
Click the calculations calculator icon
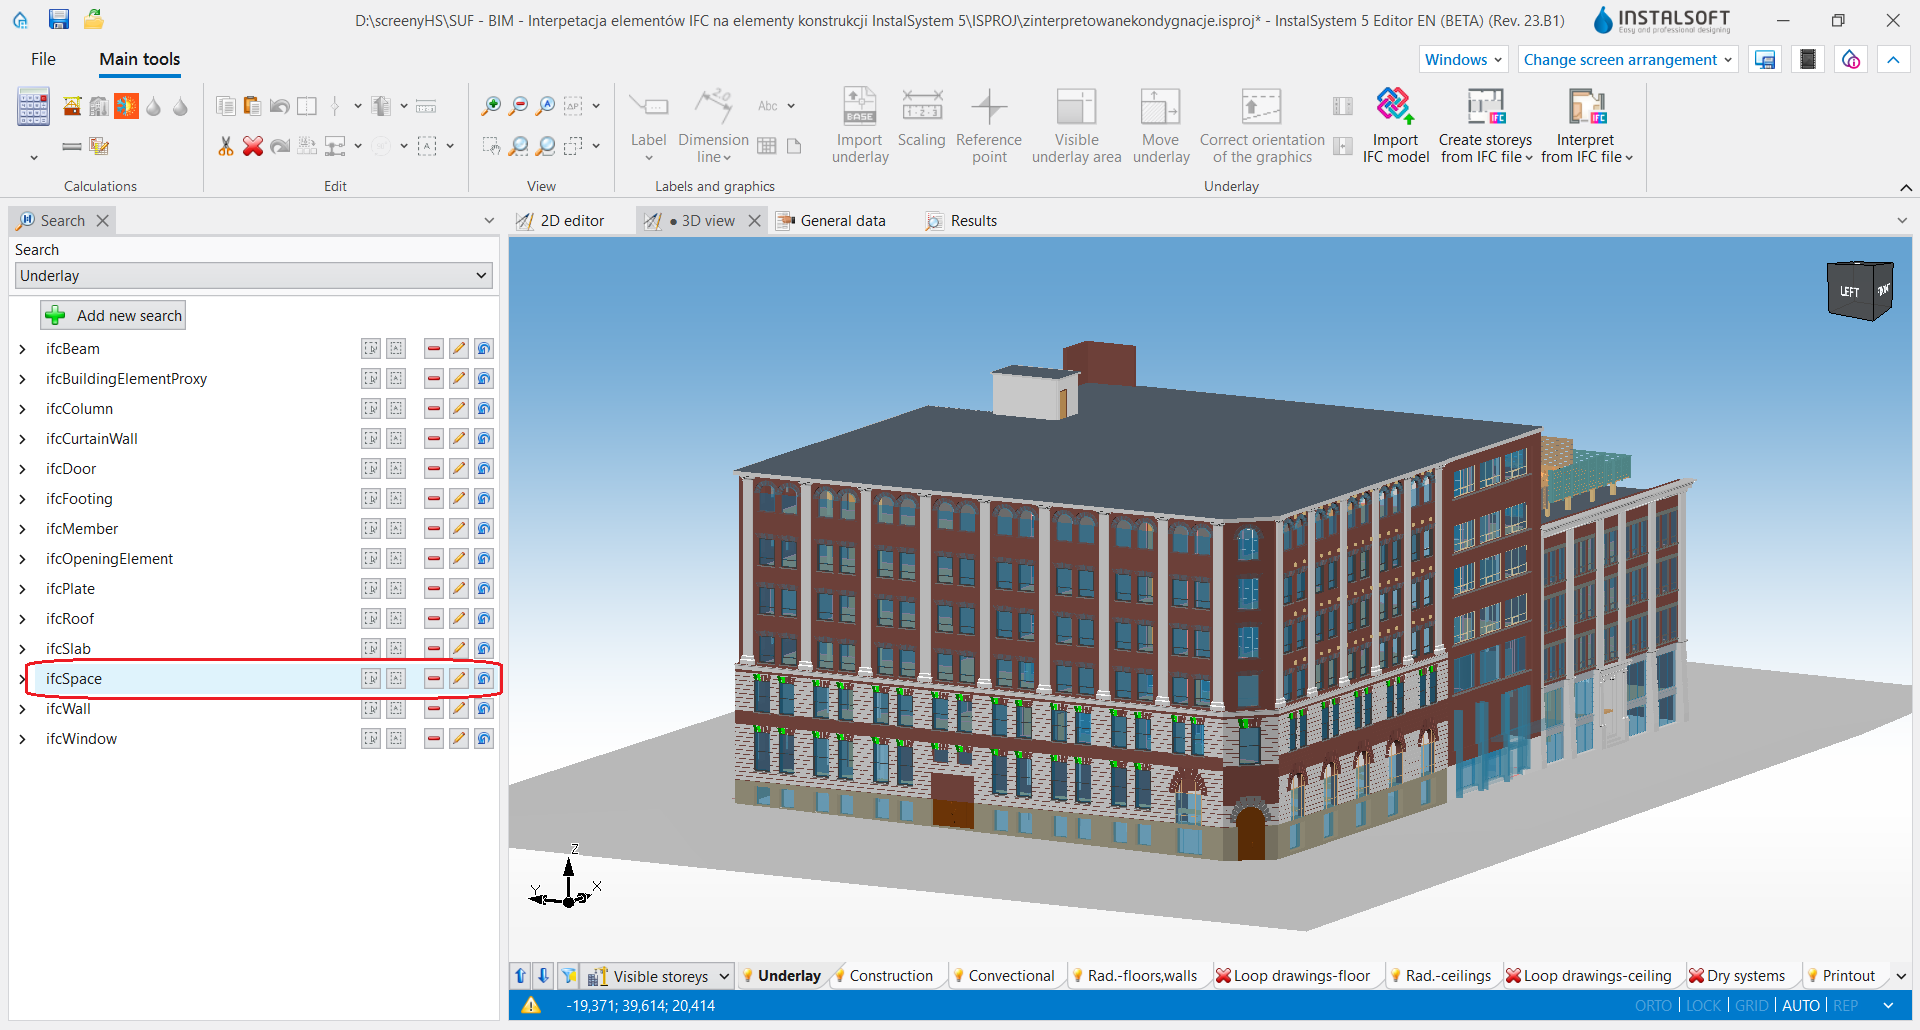coord(33,107)
